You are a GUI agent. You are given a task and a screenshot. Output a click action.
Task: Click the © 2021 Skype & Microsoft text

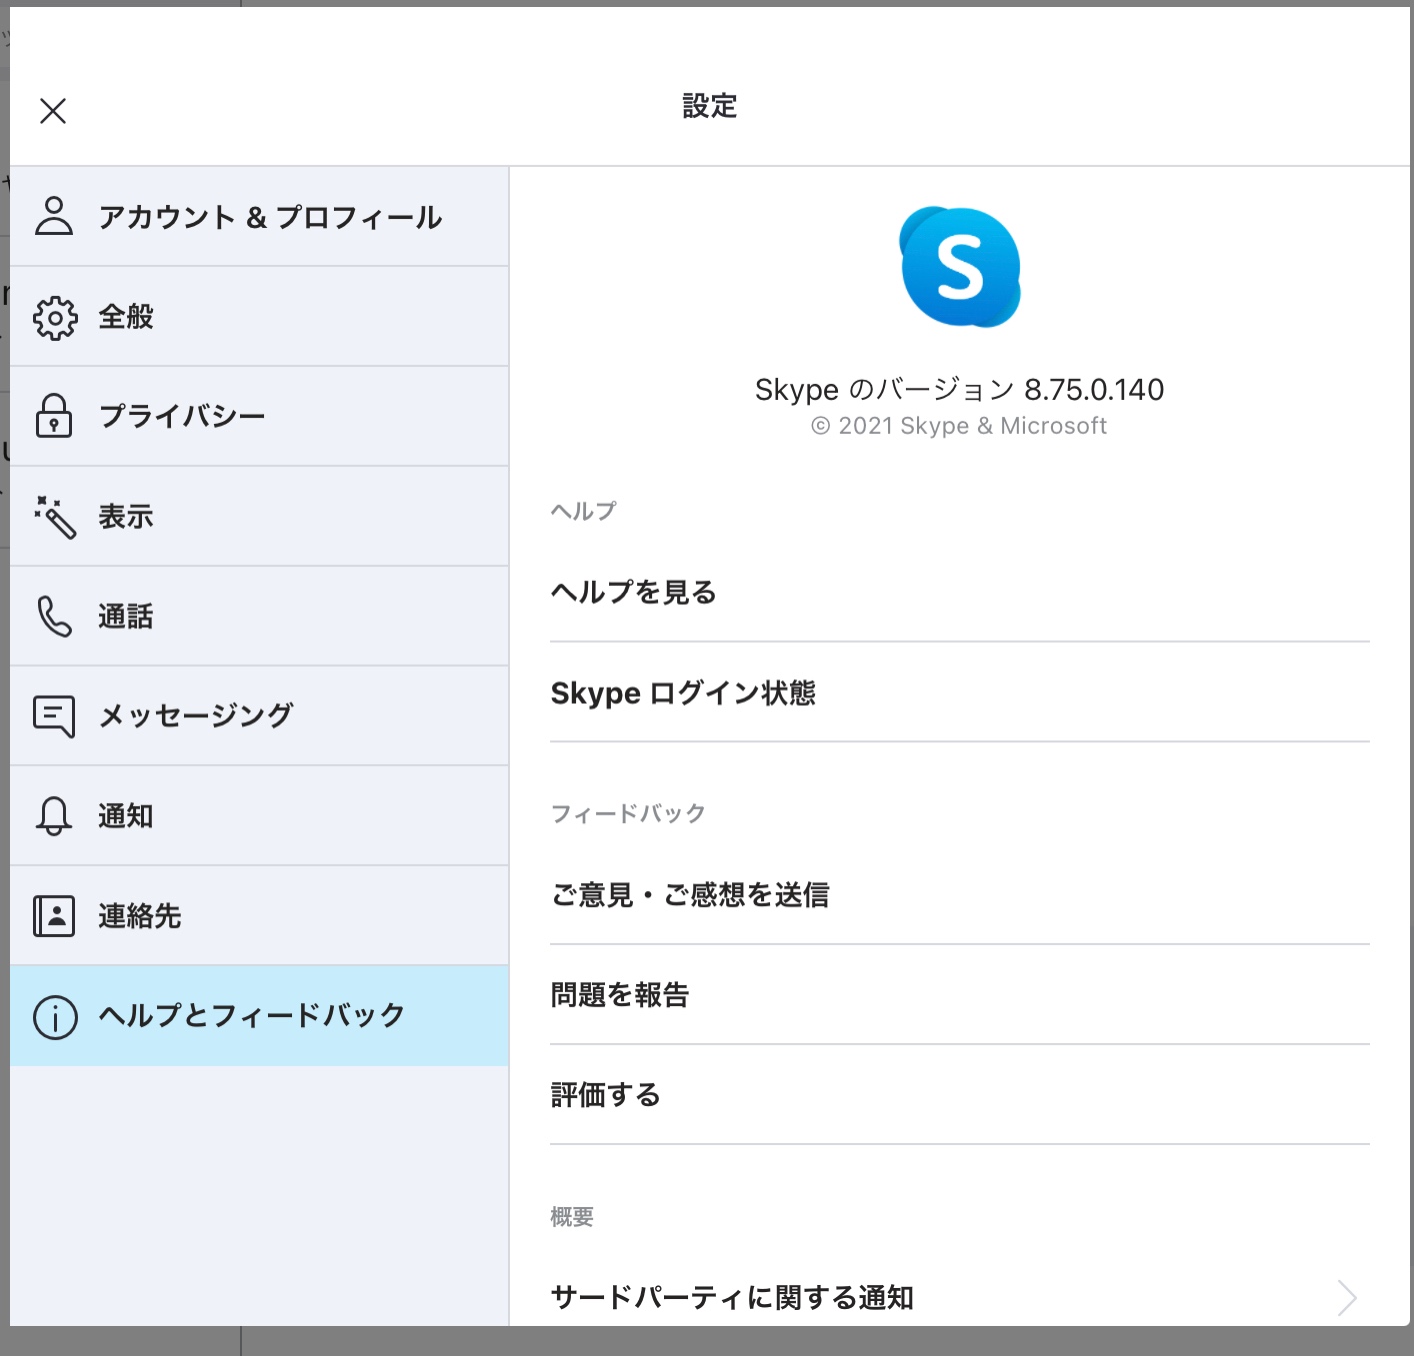point(959,426)
